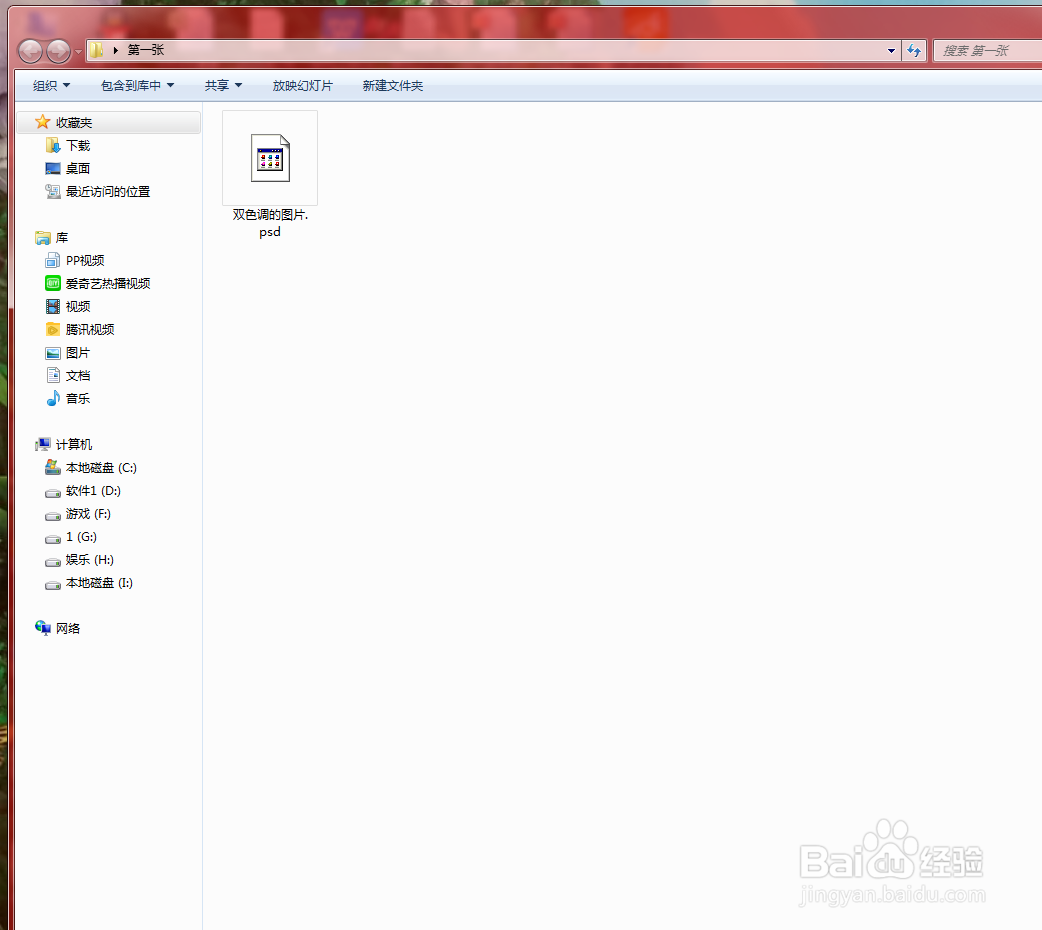The width and height of the screenshot is (1042, 930).
Task: Open 软件1 (D:) drive
Action: coord(93,491)
